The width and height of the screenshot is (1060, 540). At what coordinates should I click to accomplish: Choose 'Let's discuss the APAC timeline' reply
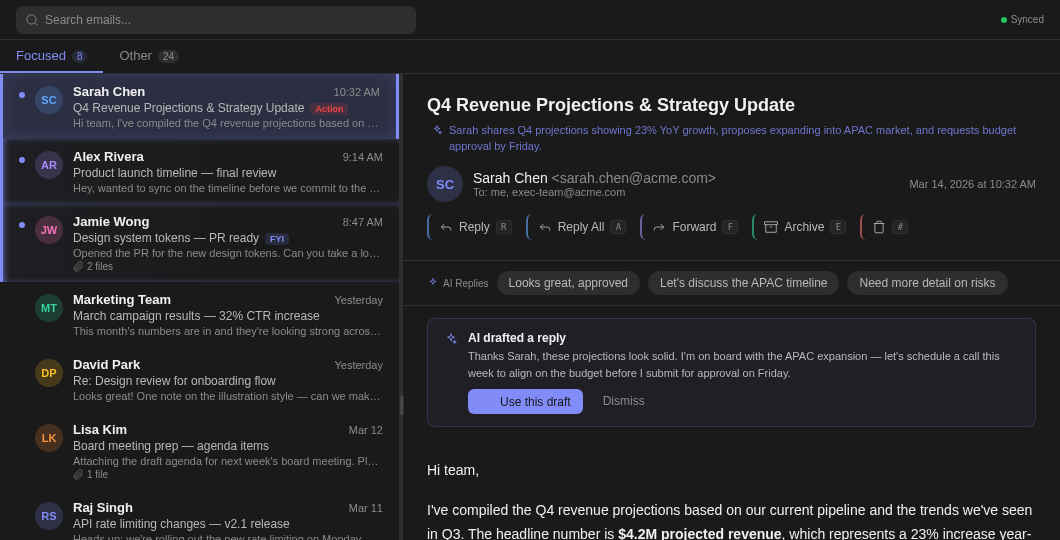[x=743, y=283]
